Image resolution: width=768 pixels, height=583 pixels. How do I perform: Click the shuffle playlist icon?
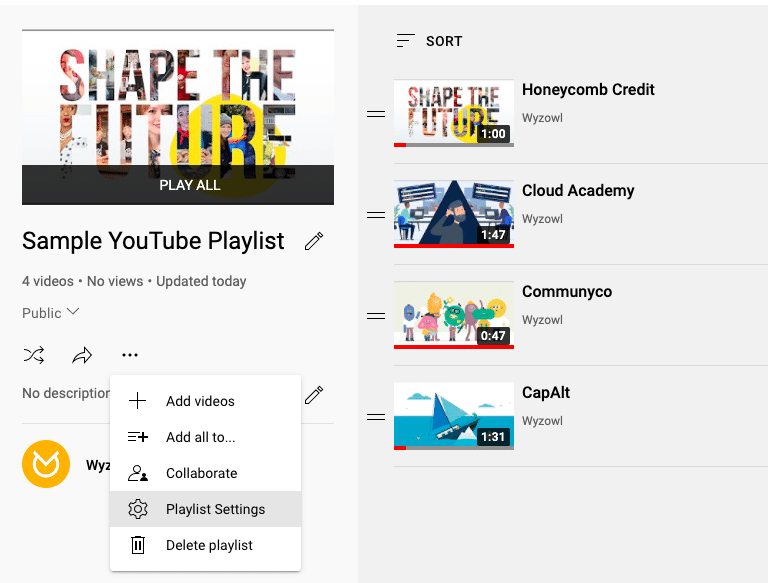click(34, 355)
